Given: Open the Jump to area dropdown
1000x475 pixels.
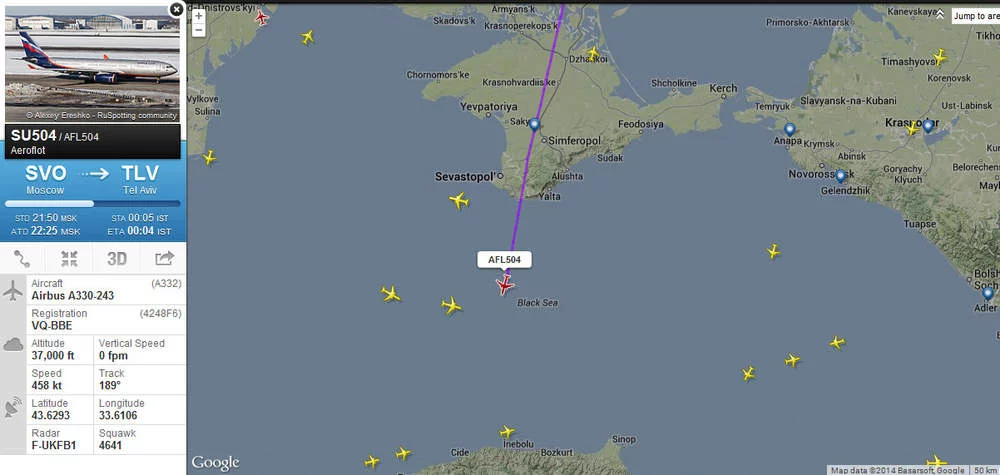Looking at the screenshot, I should coord(976,16).
